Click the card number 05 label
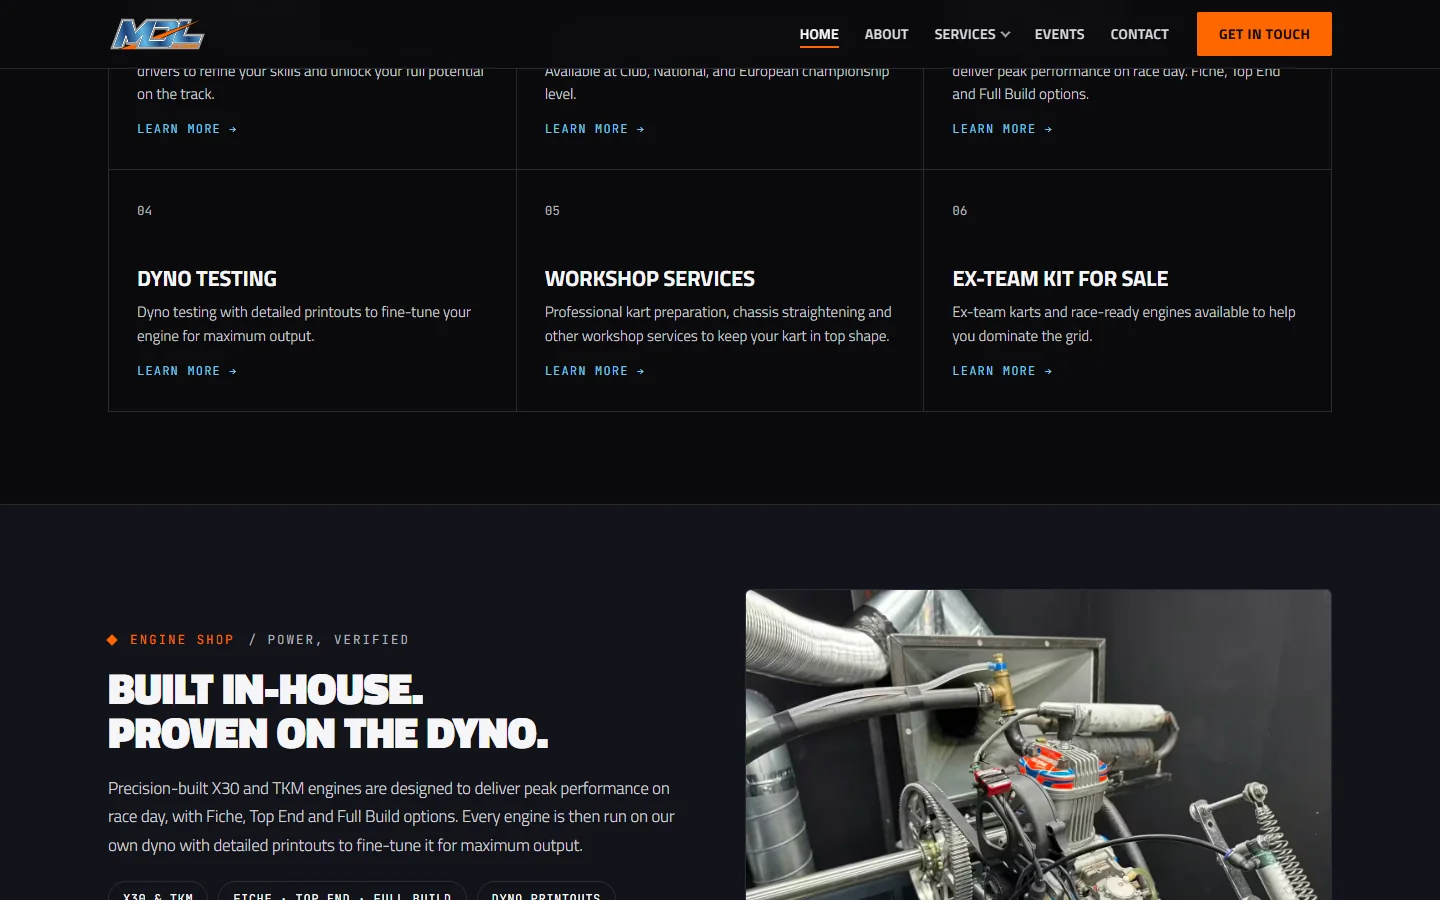 pos(552,211)
